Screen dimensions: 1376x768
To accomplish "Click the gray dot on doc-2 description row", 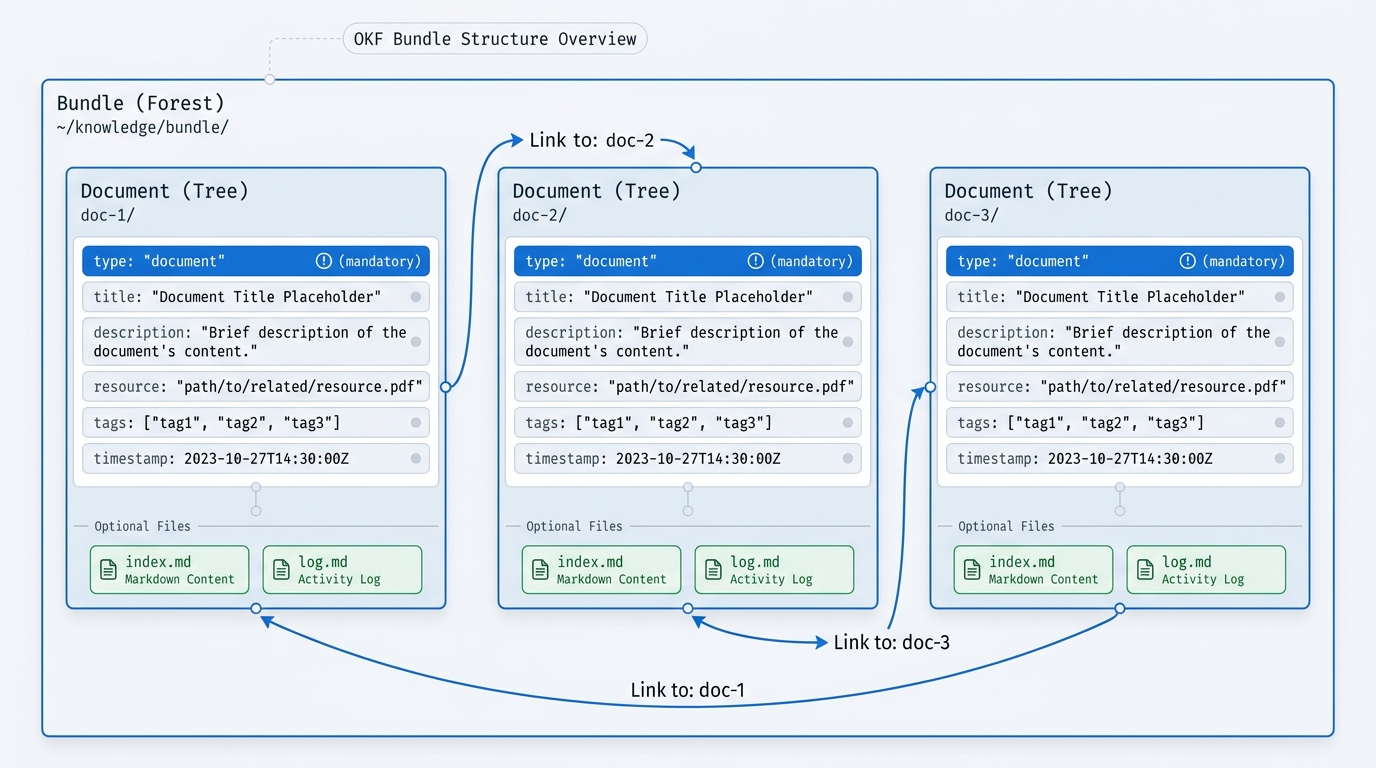I will click(x=847, y=342).
